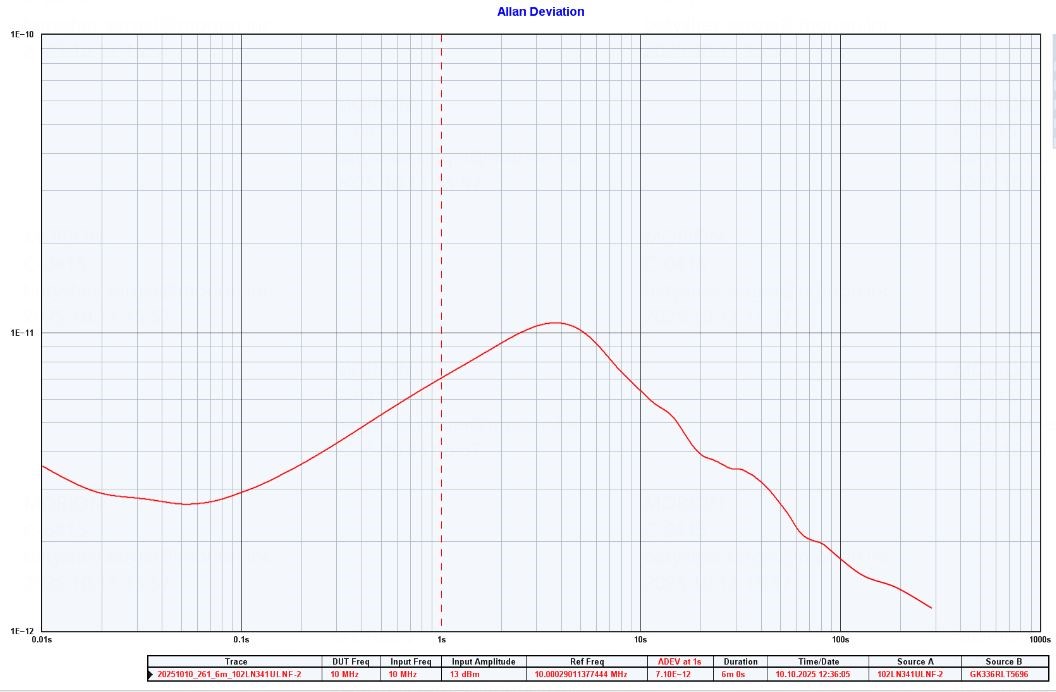Screen dimensions: 1056x692
Task: Click the Allan Deviation plot title
Action: coord(540,12)
